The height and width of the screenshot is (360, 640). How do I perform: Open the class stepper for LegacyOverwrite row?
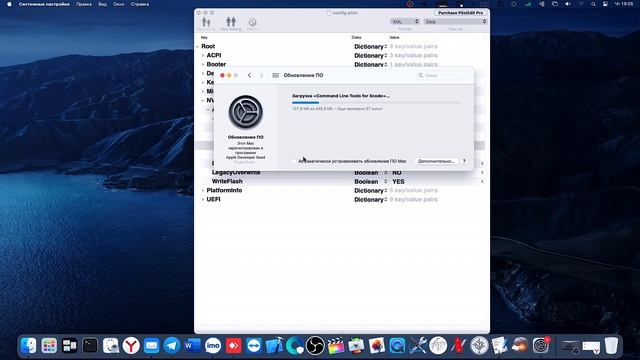(x=386, y=173)
